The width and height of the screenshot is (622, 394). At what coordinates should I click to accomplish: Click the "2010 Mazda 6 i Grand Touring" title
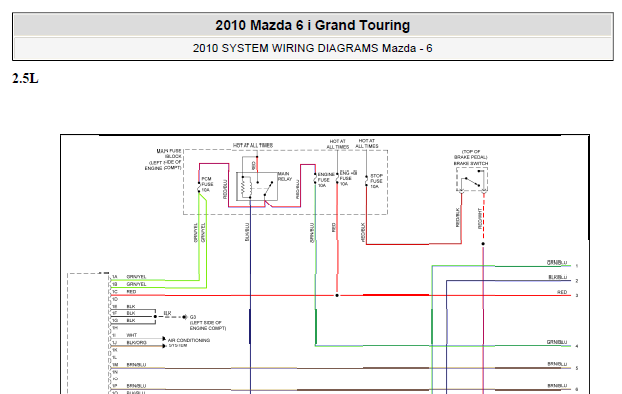tap(313, 25)
